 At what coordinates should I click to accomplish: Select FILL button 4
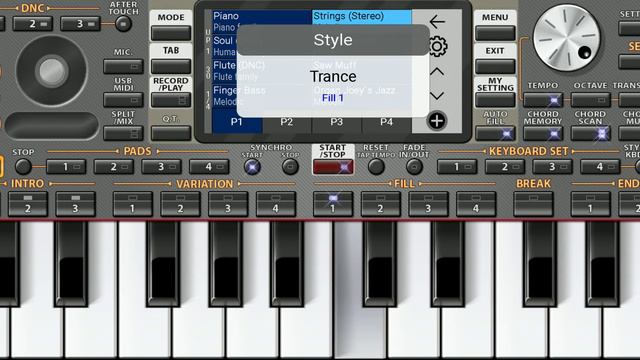click(x=476, y=204)
